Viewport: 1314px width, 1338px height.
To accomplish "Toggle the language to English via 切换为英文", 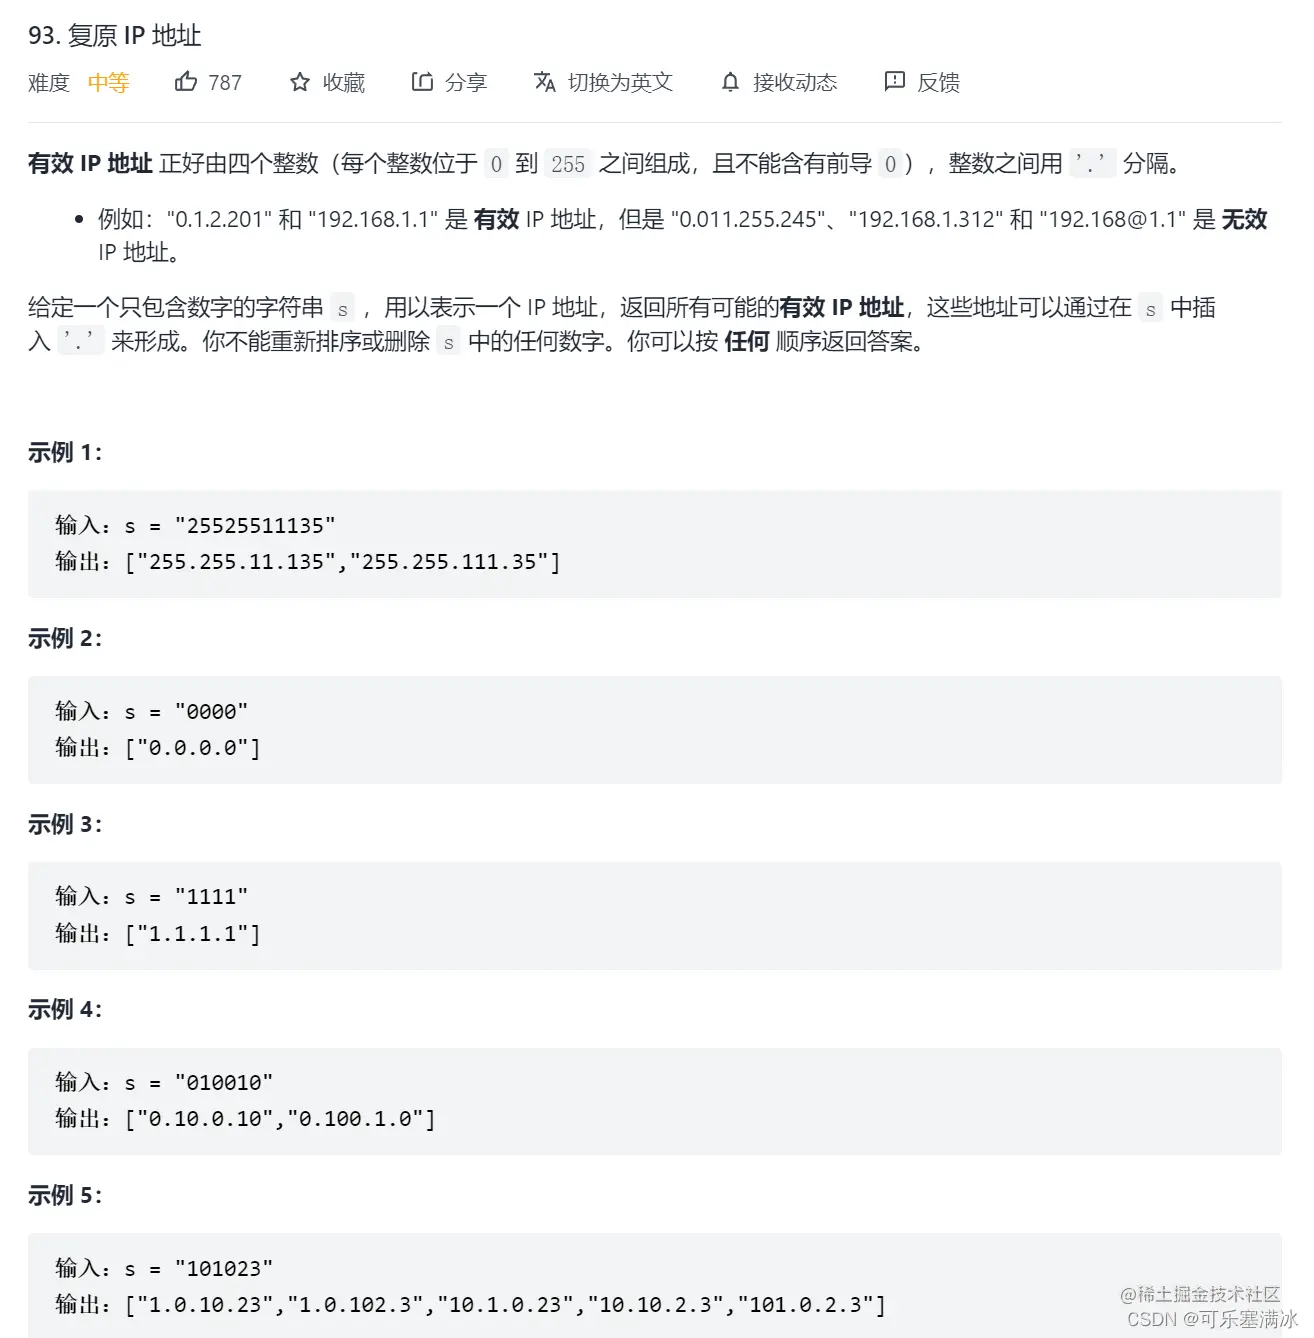I will pos(621,82).
